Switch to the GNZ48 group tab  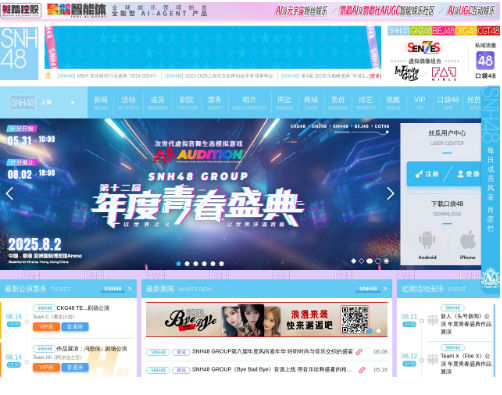(x=421, y=31)
